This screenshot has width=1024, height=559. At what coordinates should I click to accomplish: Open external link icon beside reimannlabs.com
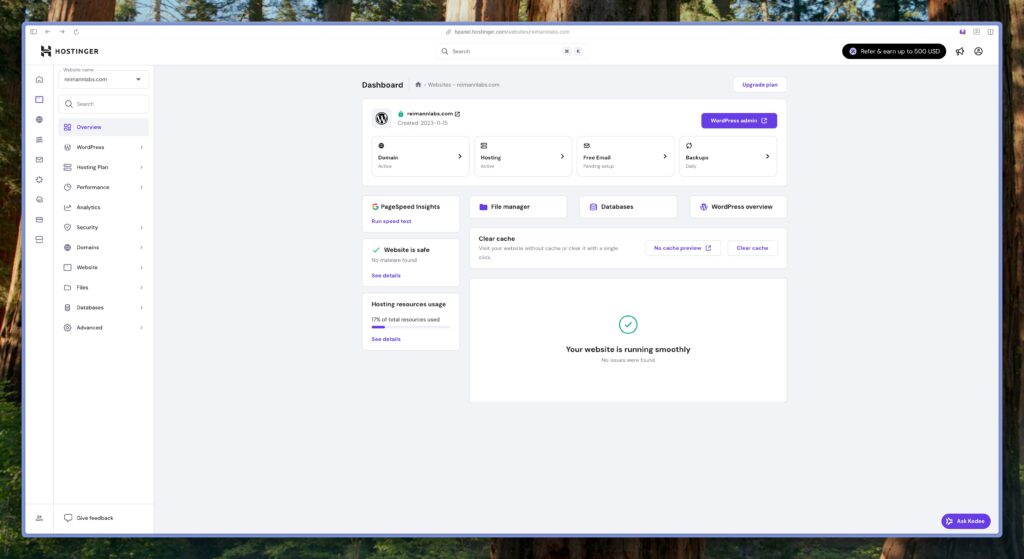(457, 114)
